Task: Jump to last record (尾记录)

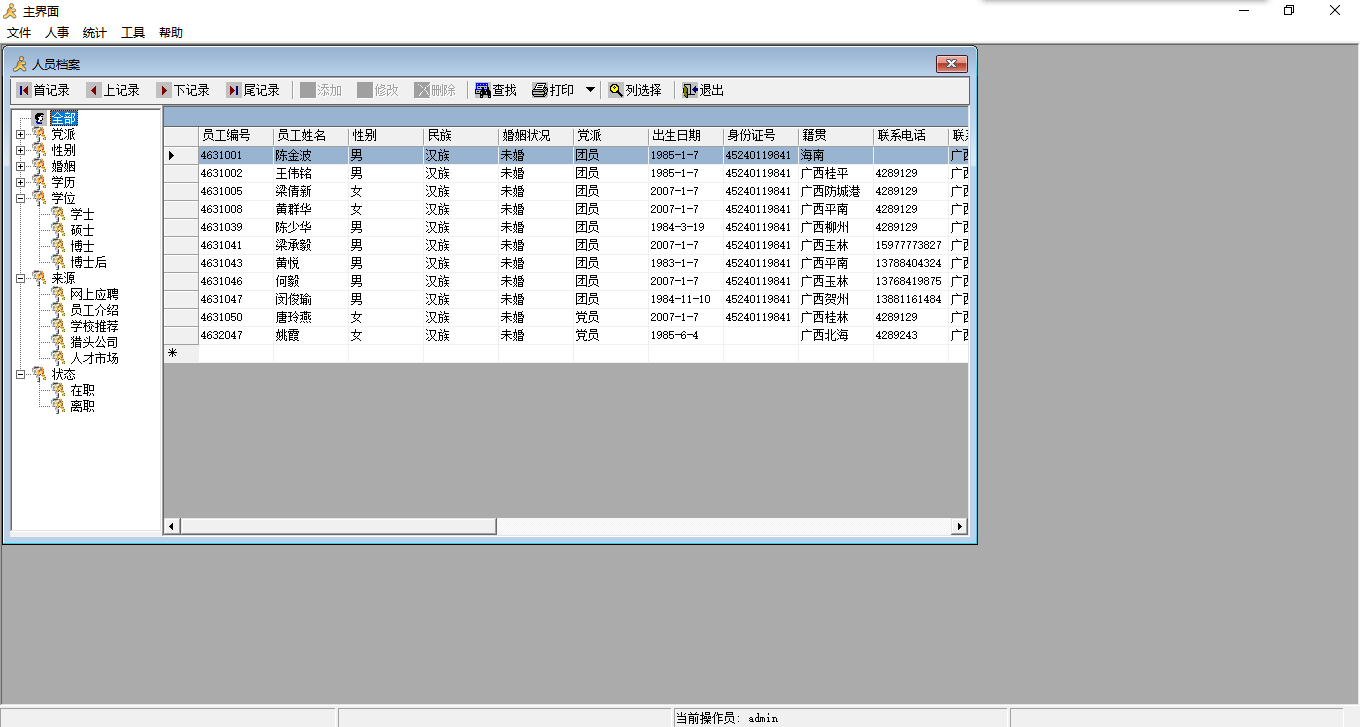Action: point(253,90)
